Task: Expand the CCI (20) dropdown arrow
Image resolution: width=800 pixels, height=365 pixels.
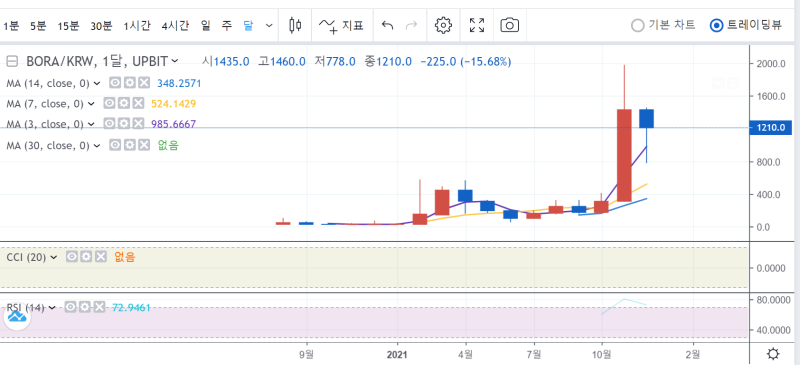Action: click(x=54, y=257)
